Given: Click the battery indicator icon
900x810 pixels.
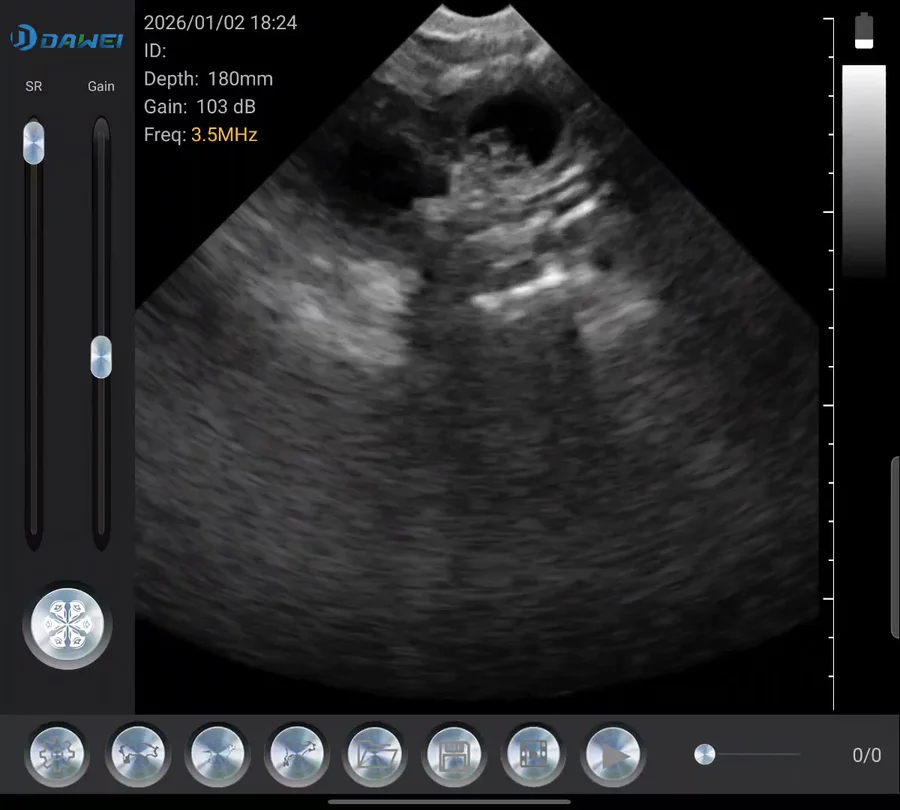Looking at the screenshot, I should point(864,30).
